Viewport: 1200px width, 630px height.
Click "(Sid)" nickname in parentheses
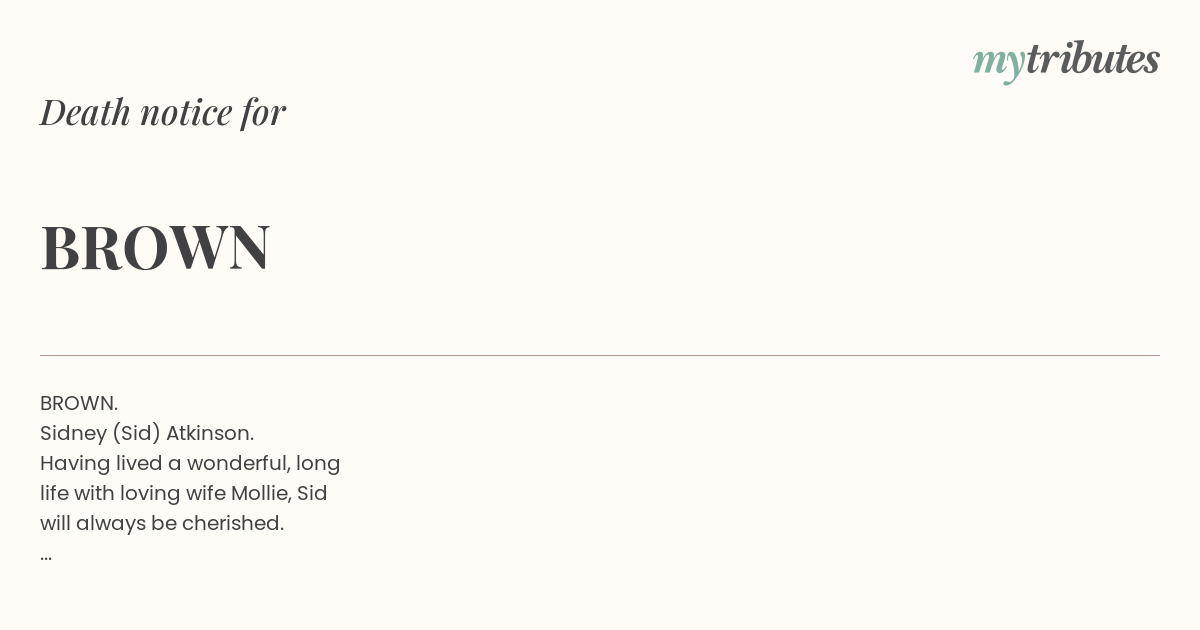(x=136, y=434)
